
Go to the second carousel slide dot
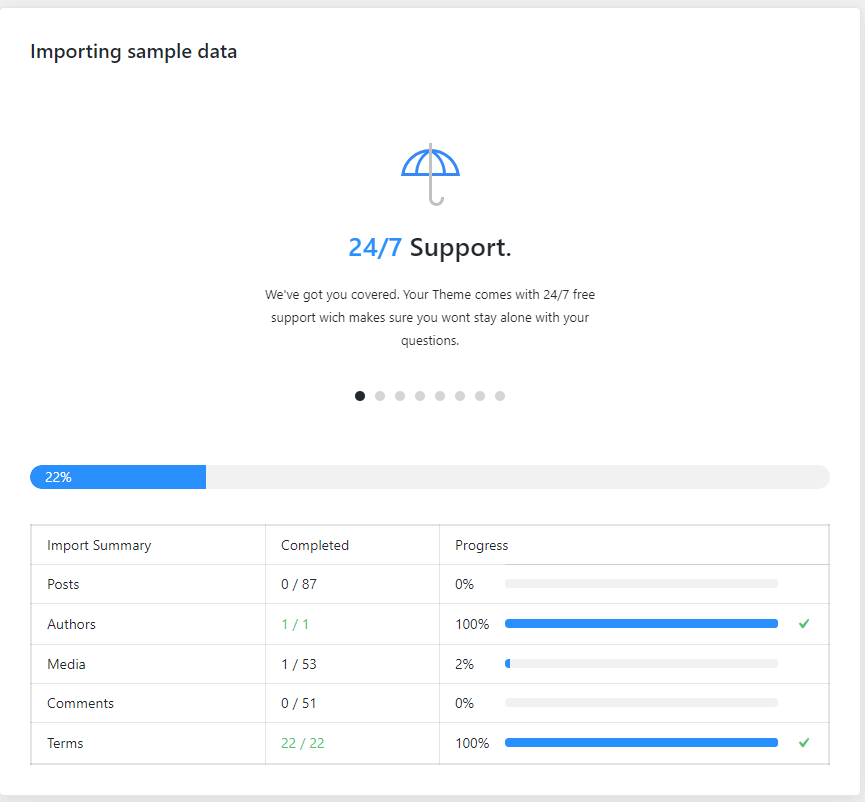[x=380, y=396]
